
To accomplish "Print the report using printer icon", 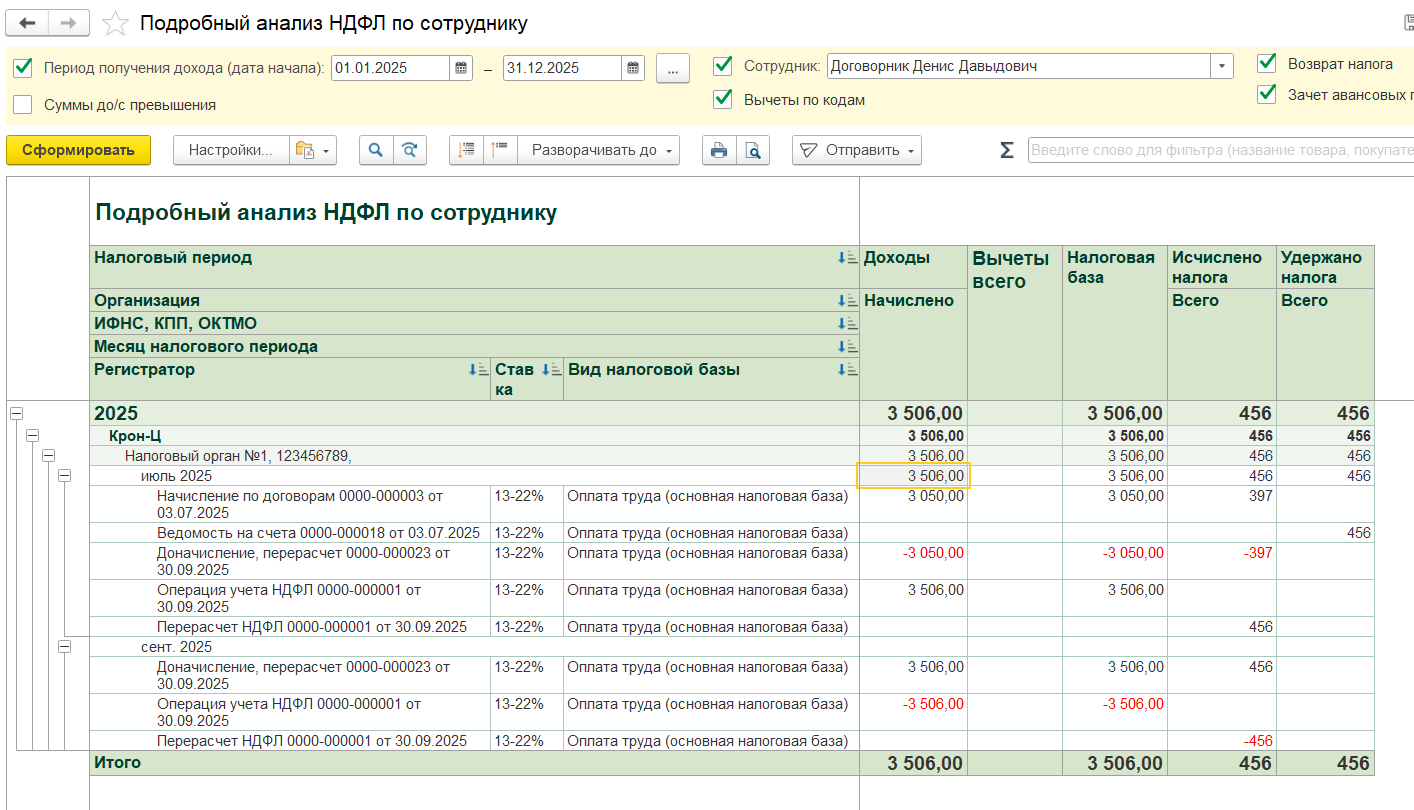I will 718,150.
